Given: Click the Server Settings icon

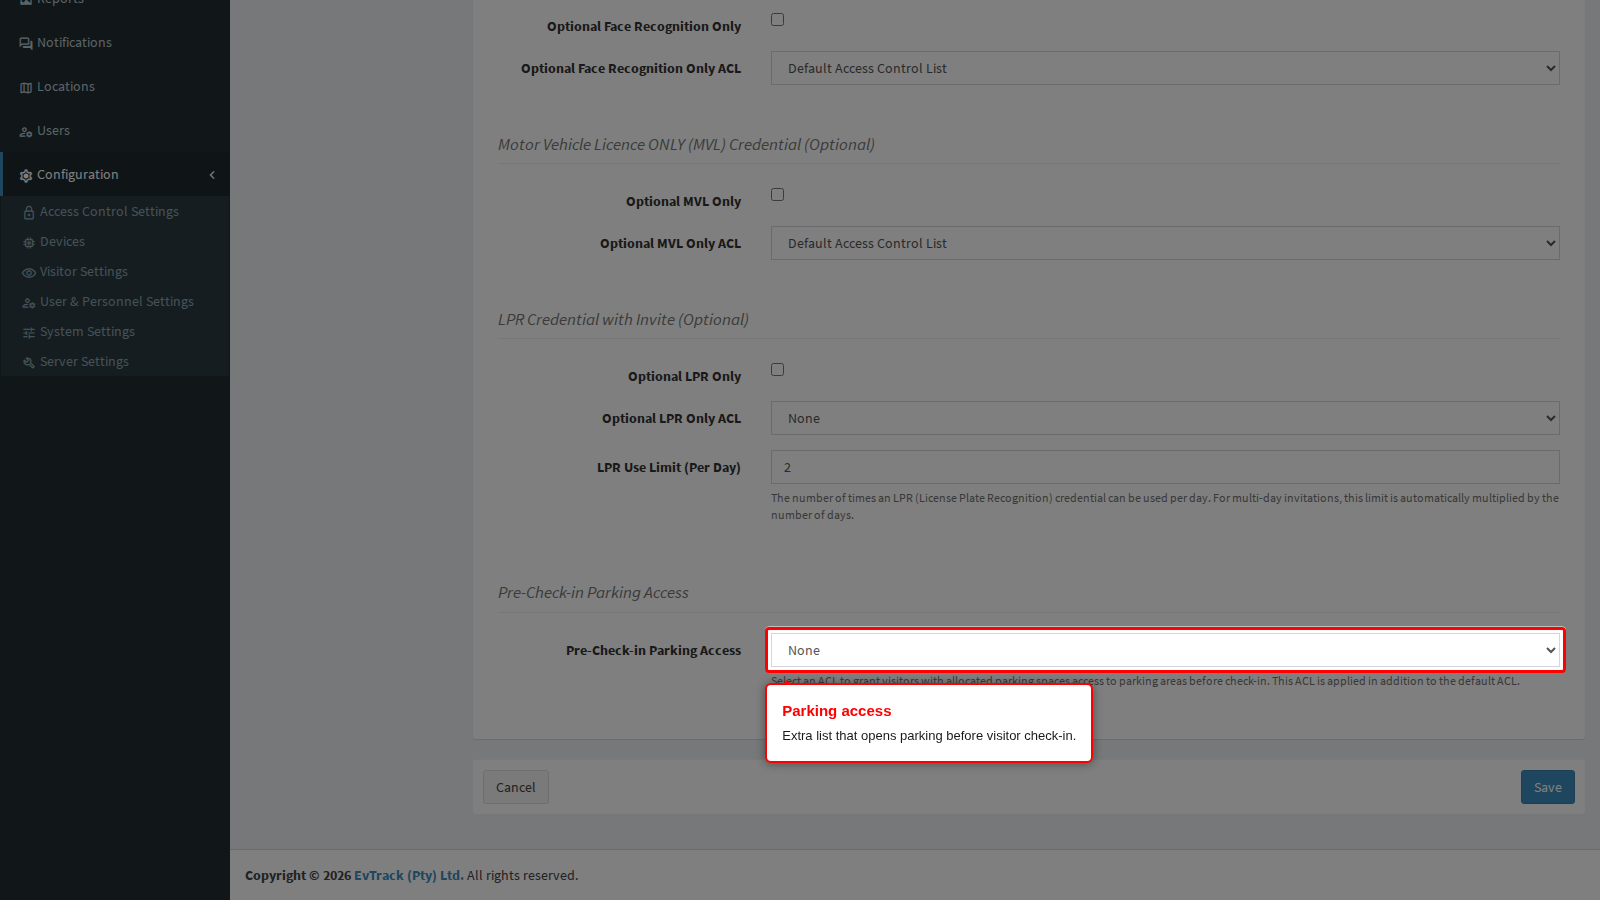Looking at the screenshot, I should [29, 362].
